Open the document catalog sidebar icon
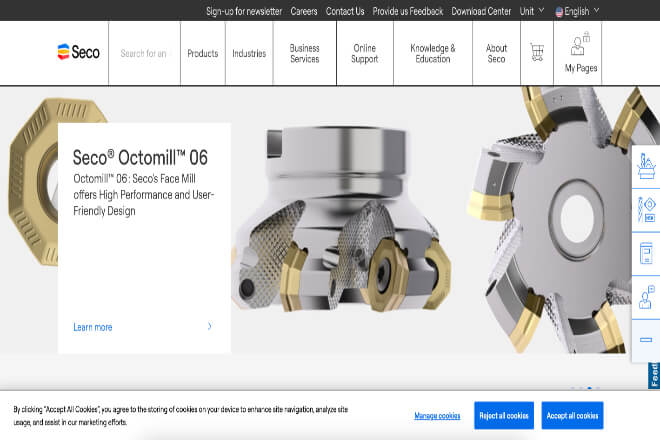660x440 pixels. coord(646,253)
